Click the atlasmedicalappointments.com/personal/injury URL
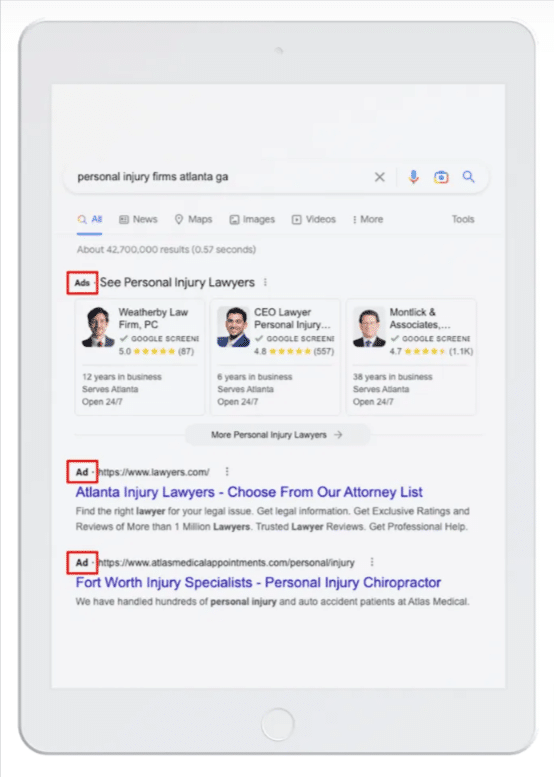The width and height of the screenshot is (554, 777). pos(226,562)
